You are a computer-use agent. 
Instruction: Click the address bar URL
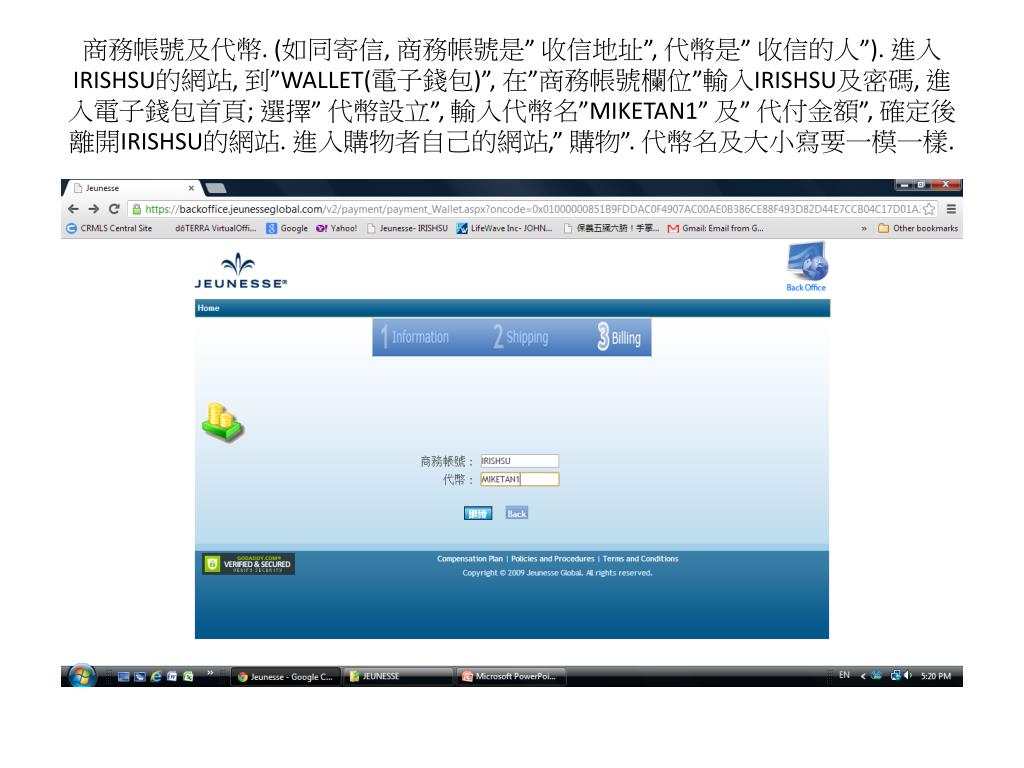point(530,209)
